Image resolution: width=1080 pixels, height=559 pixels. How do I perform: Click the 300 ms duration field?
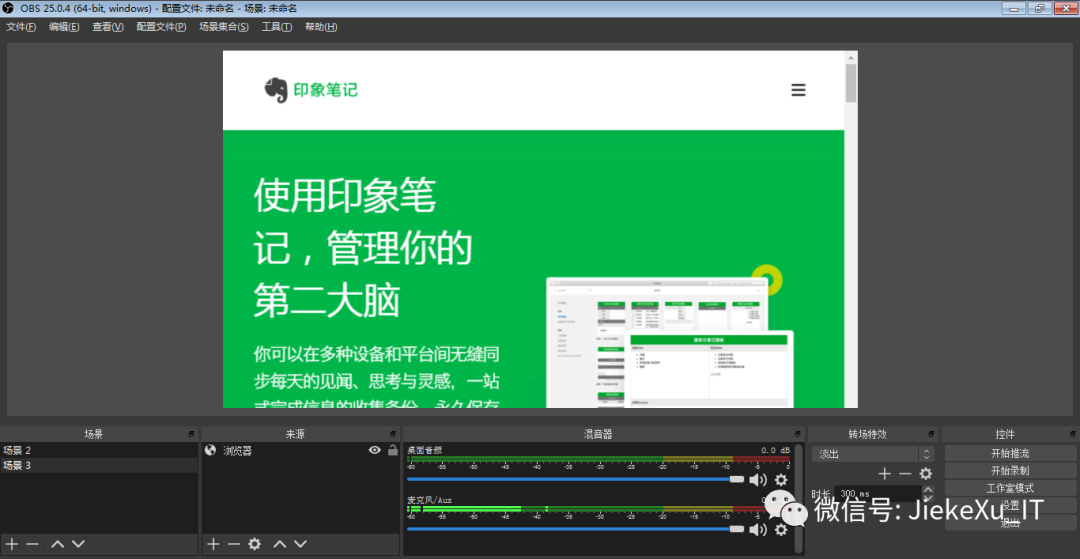[877, 494]
